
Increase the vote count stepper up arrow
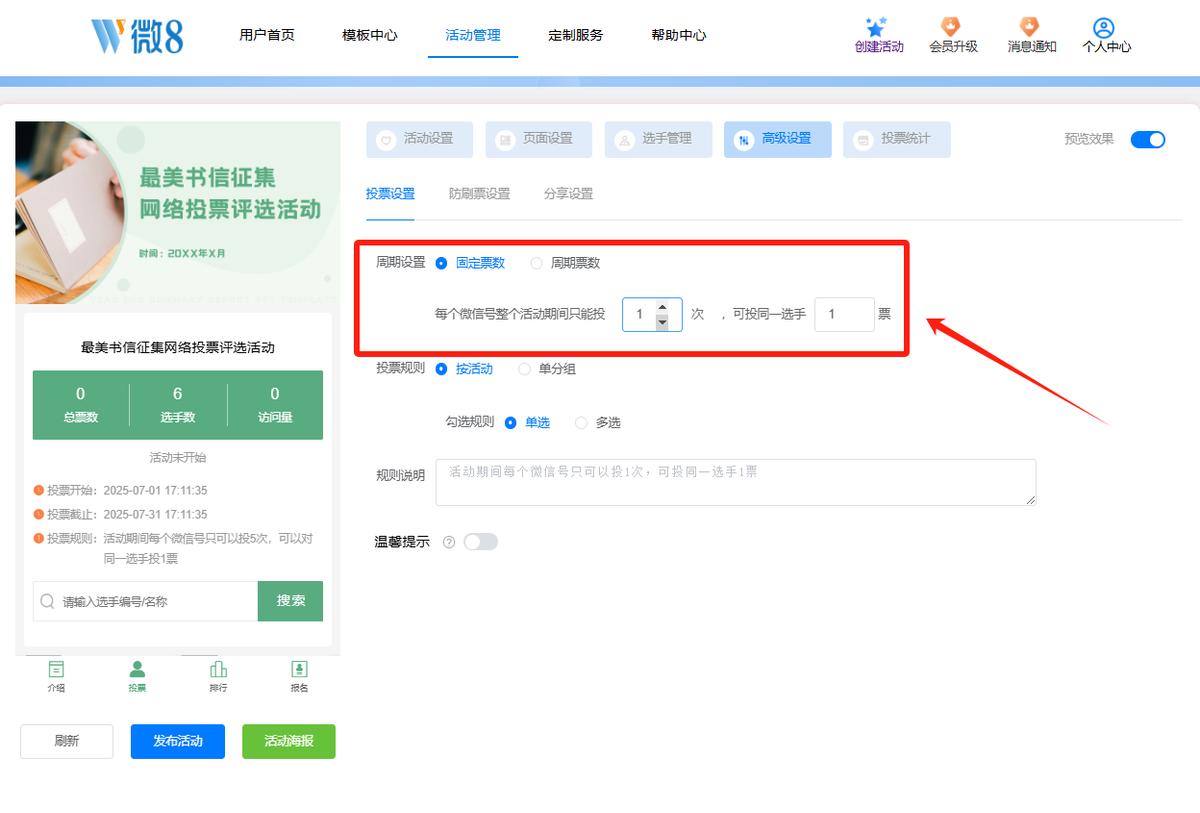662,307
